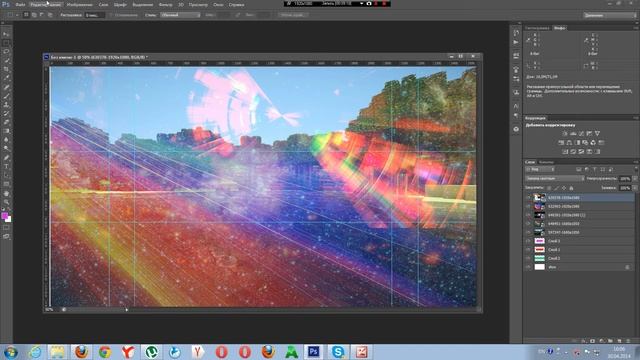Open the marquee Style dropdown
Image resolution: width=640 pixels, height=360 pixels.
(x=180, y=15)
